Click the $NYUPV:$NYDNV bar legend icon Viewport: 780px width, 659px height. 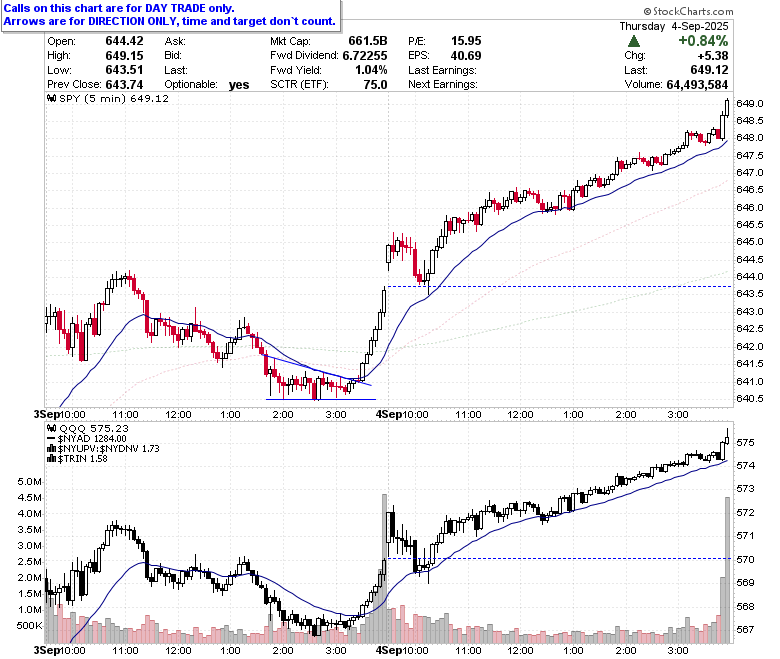coord(51,449)
